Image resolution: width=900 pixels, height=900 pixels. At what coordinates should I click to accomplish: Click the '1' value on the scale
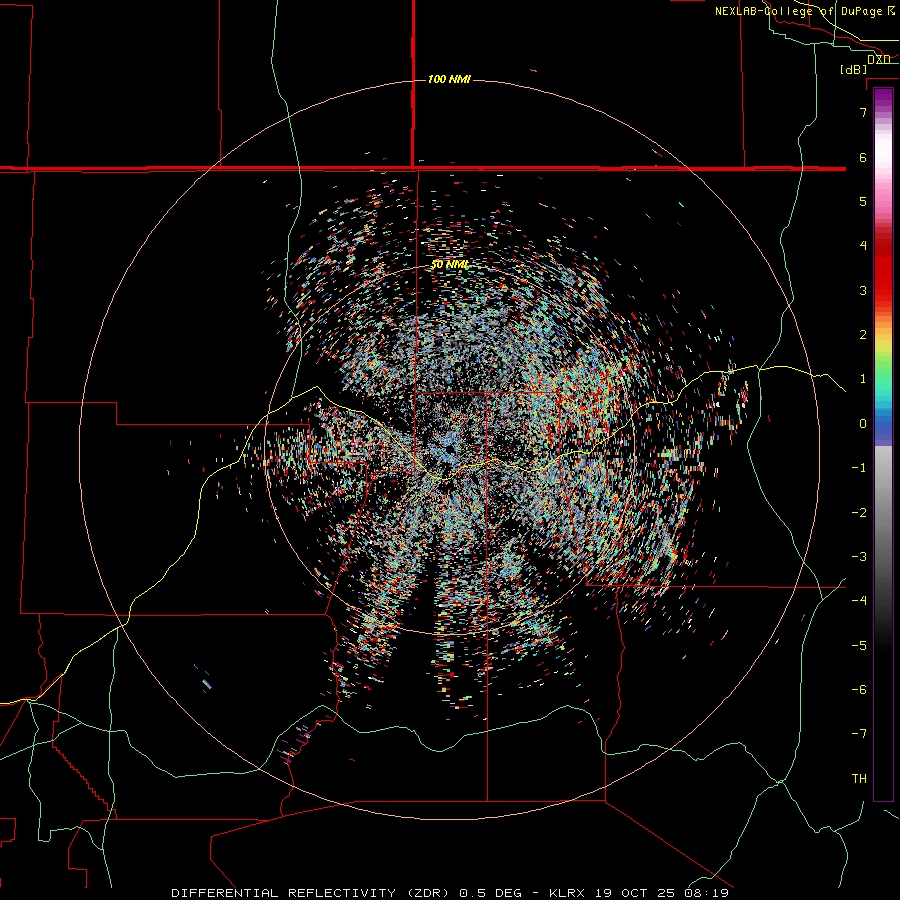(x=863, y=379)
